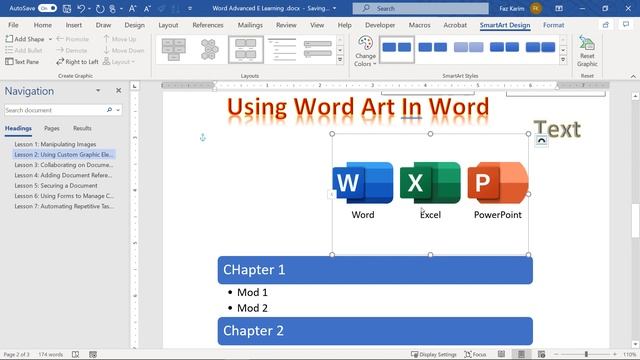Open the Format tab

point(553,25)
